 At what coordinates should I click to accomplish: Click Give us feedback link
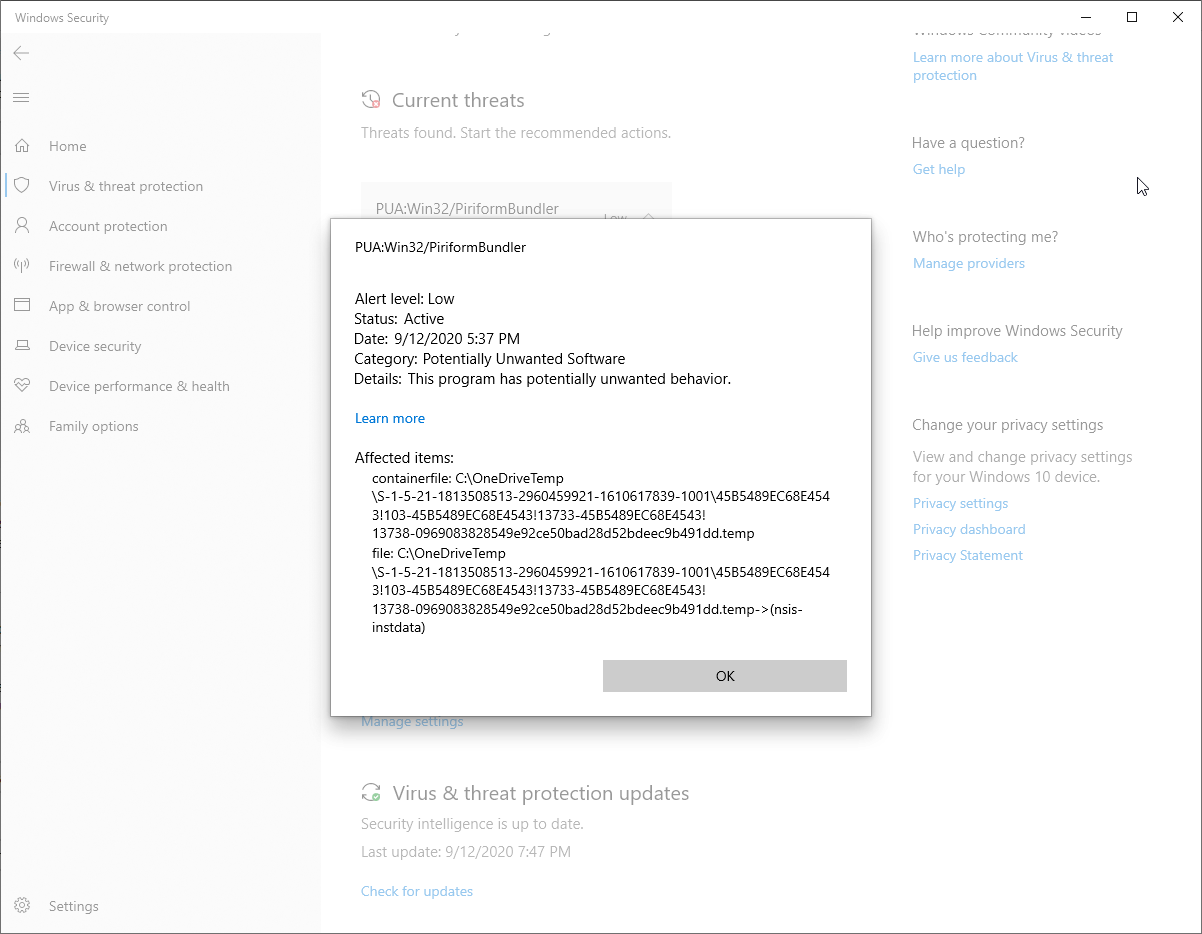coord(965,357)
